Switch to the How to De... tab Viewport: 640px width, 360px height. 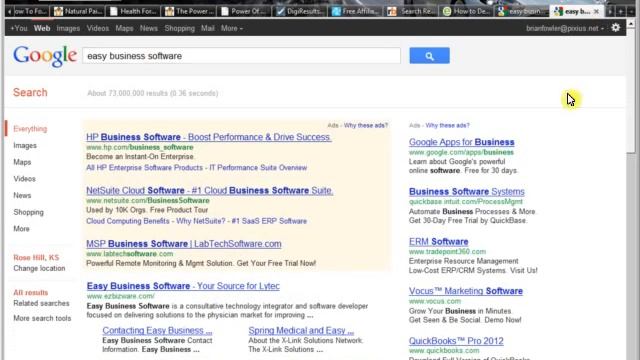466,11
